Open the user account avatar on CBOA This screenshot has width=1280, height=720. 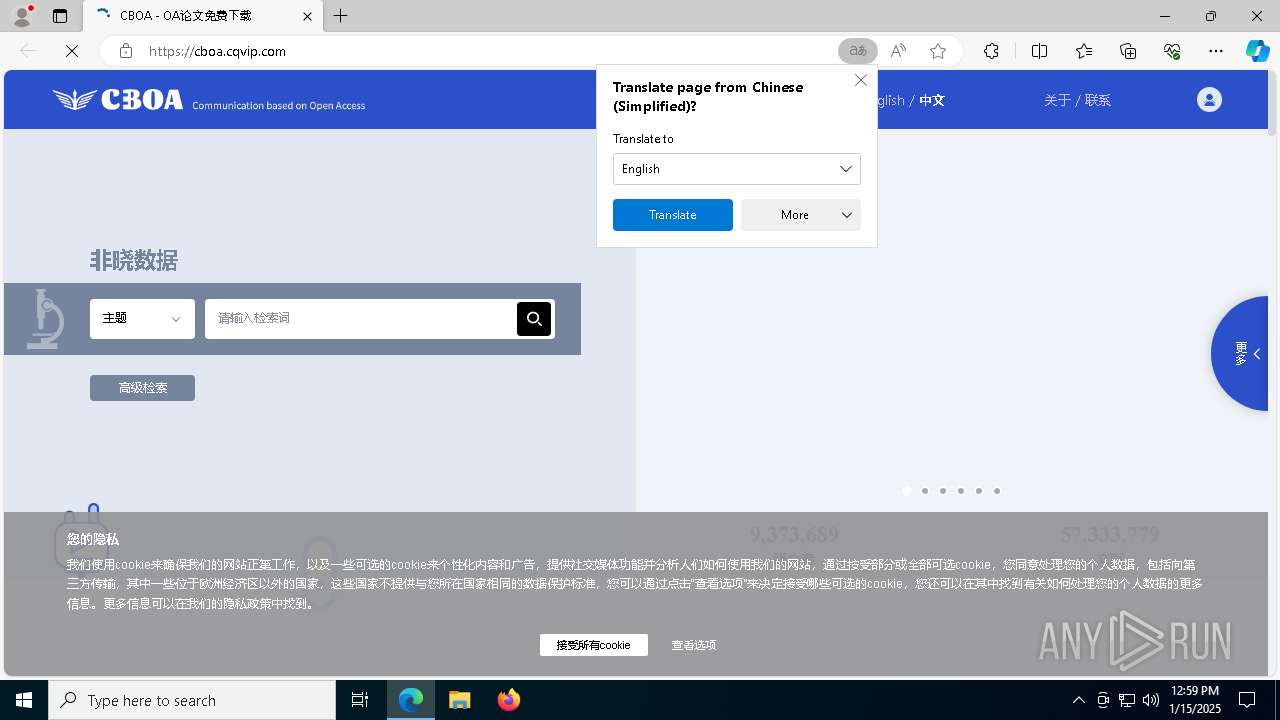coord(1209,99)
